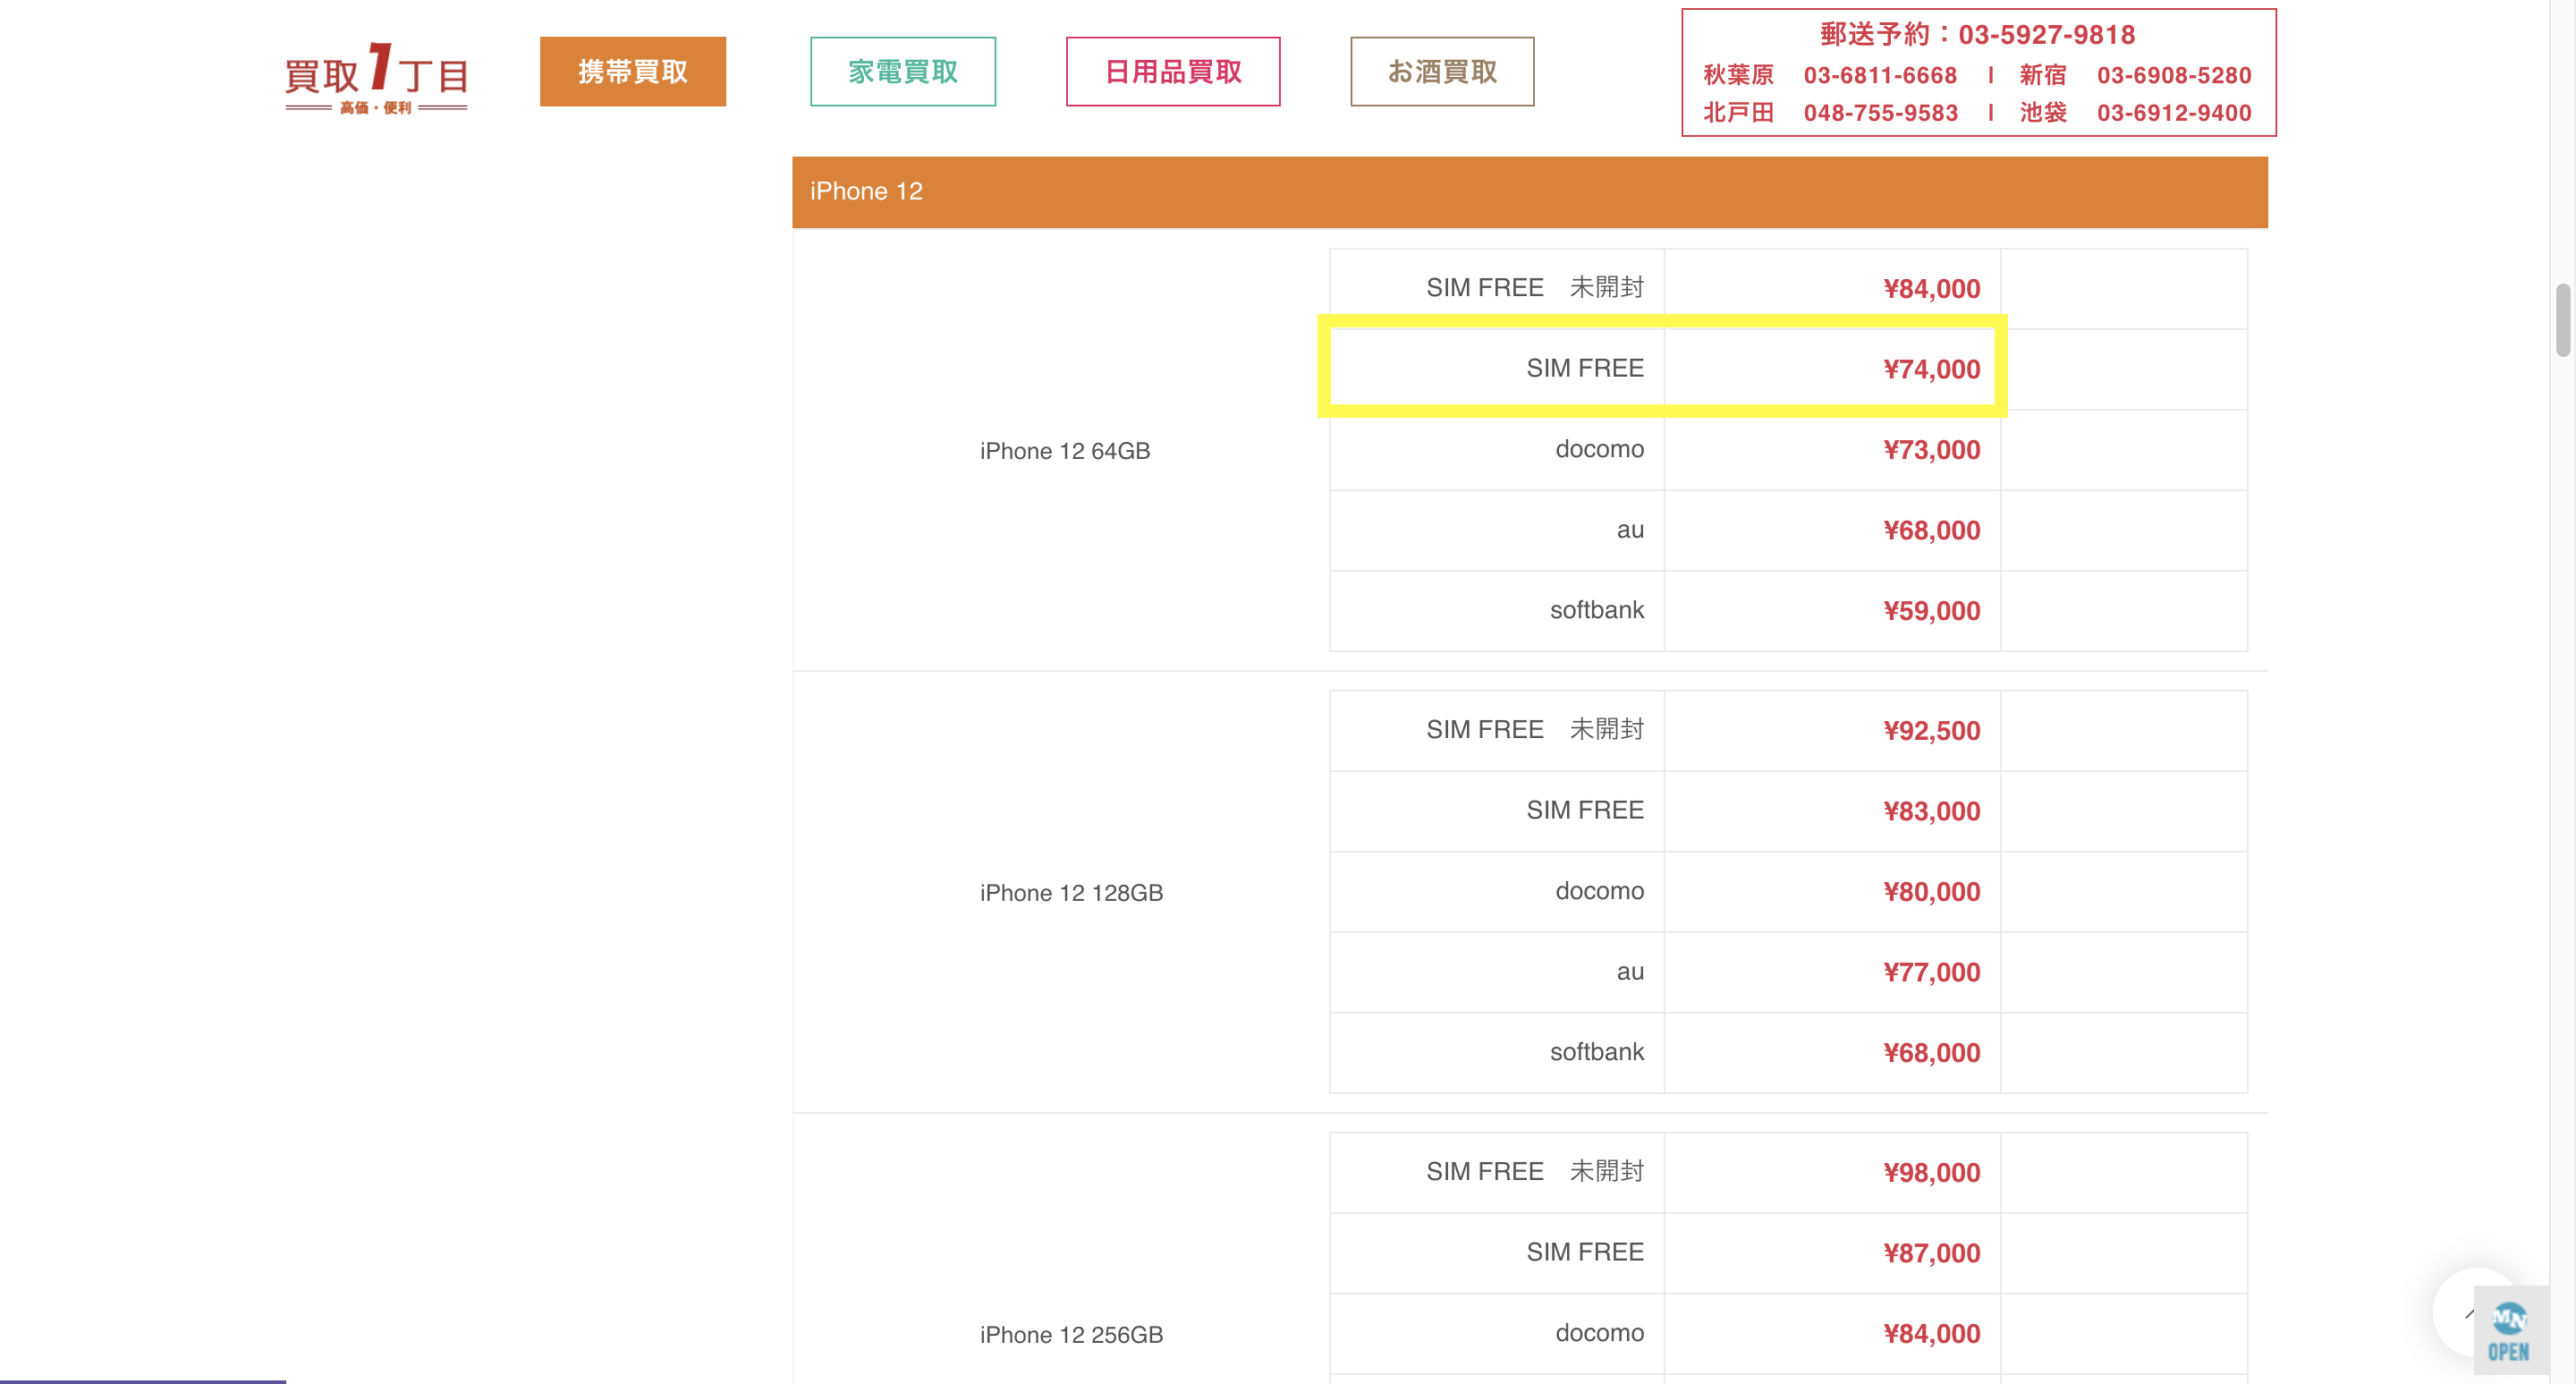
Task: Click the ¥80,000 docomo 128GB price
Action: (x=1931, y=892)
